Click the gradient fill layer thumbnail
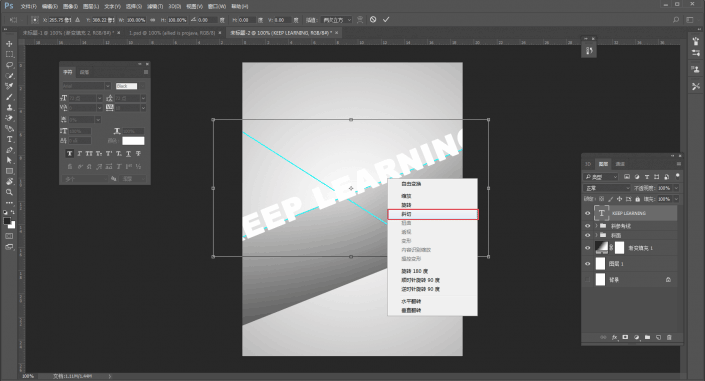 tap(601, 247)
